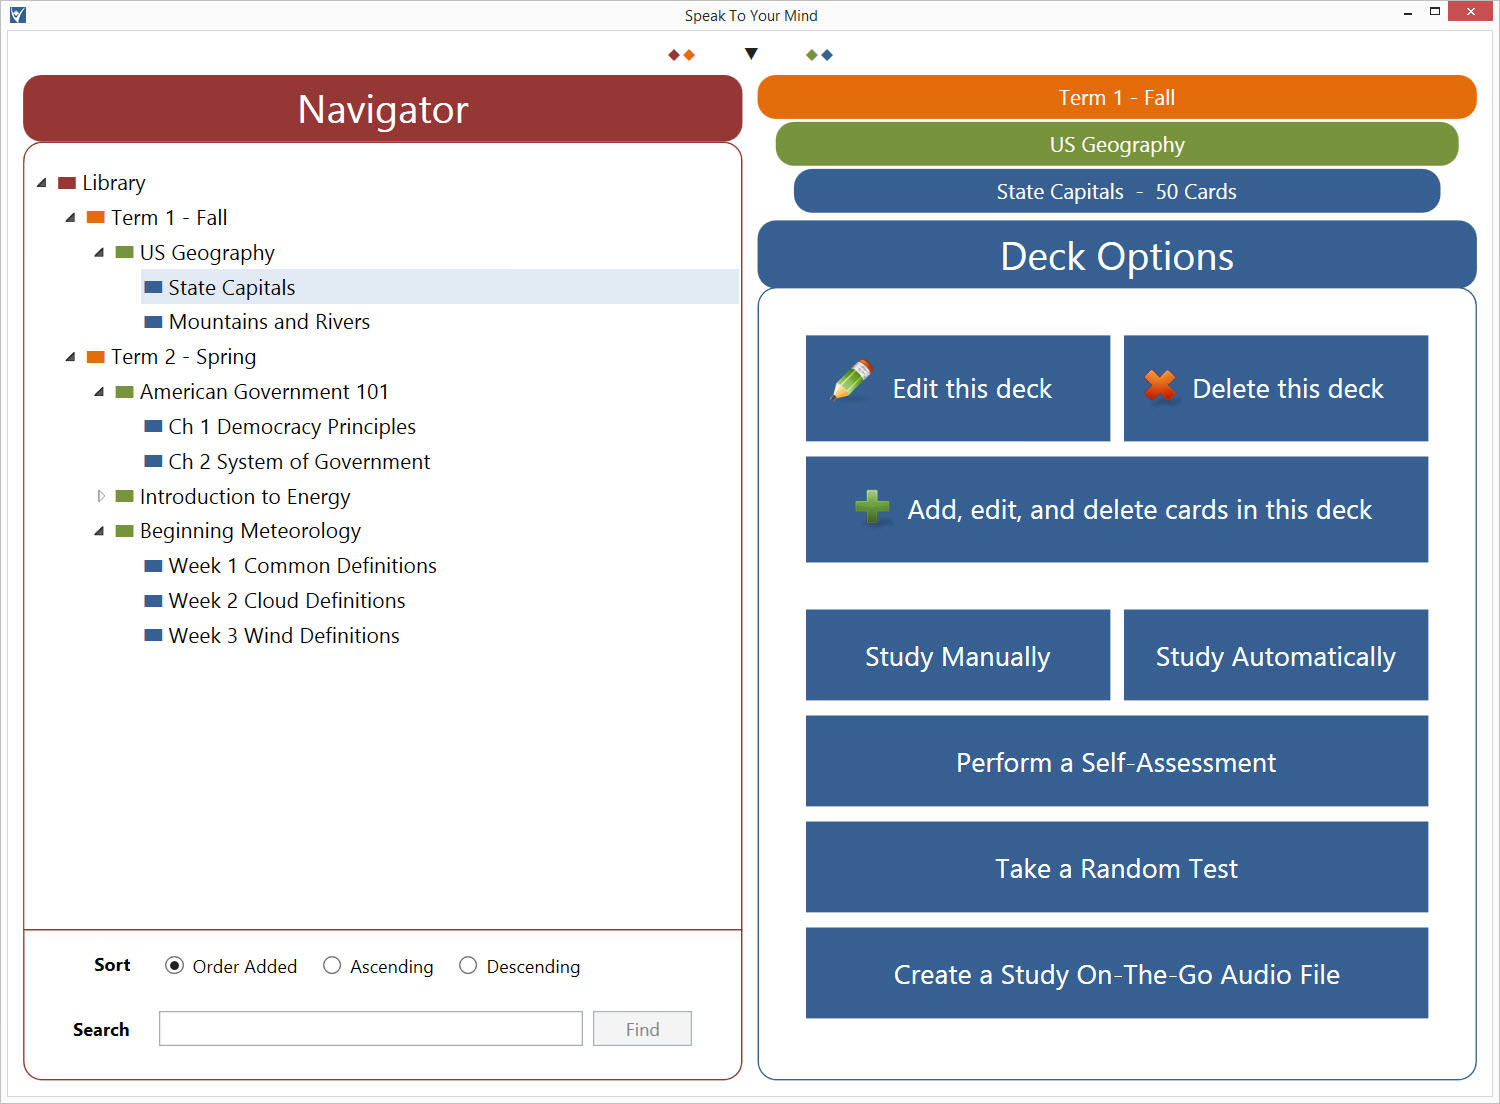Select the US Geography label in tree
This screenshot has height=1104, width=1500.
[x=207, y=253]
